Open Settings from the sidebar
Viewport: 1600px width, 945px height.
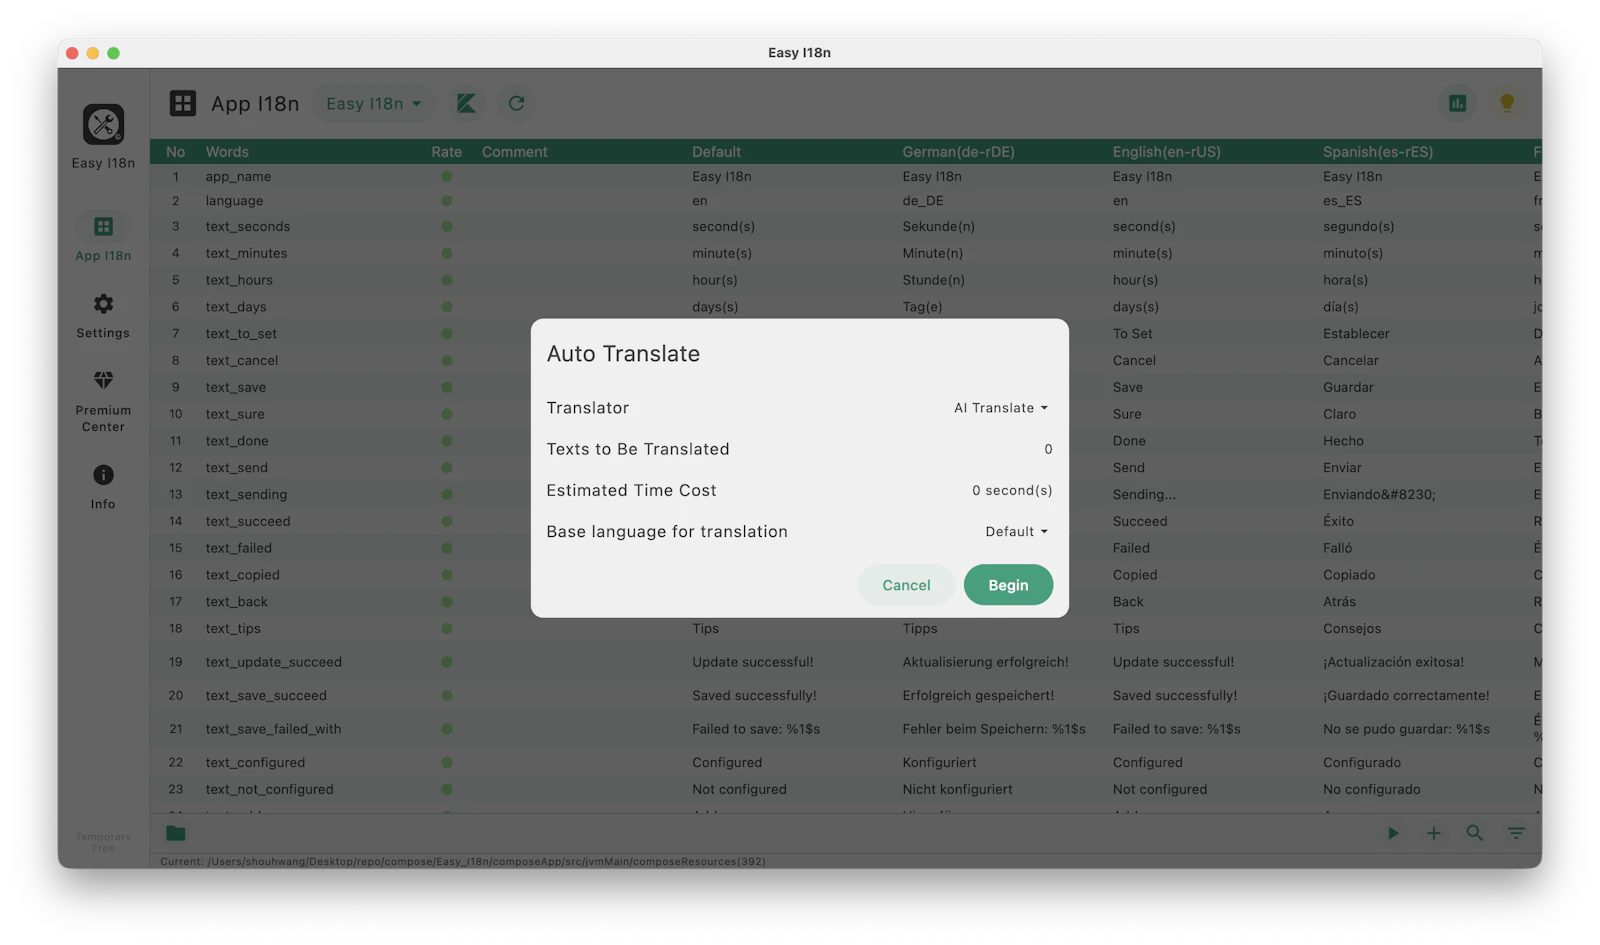103,315
